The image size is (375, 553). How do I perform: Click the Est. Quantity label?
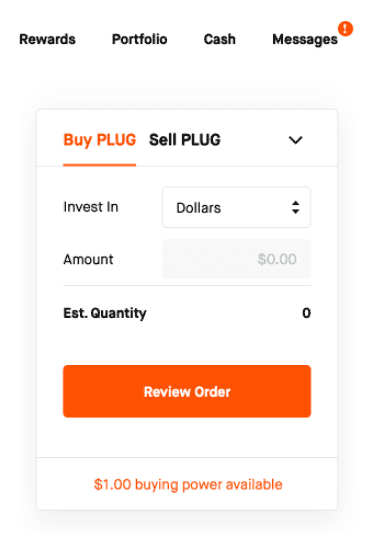(105, 313)
